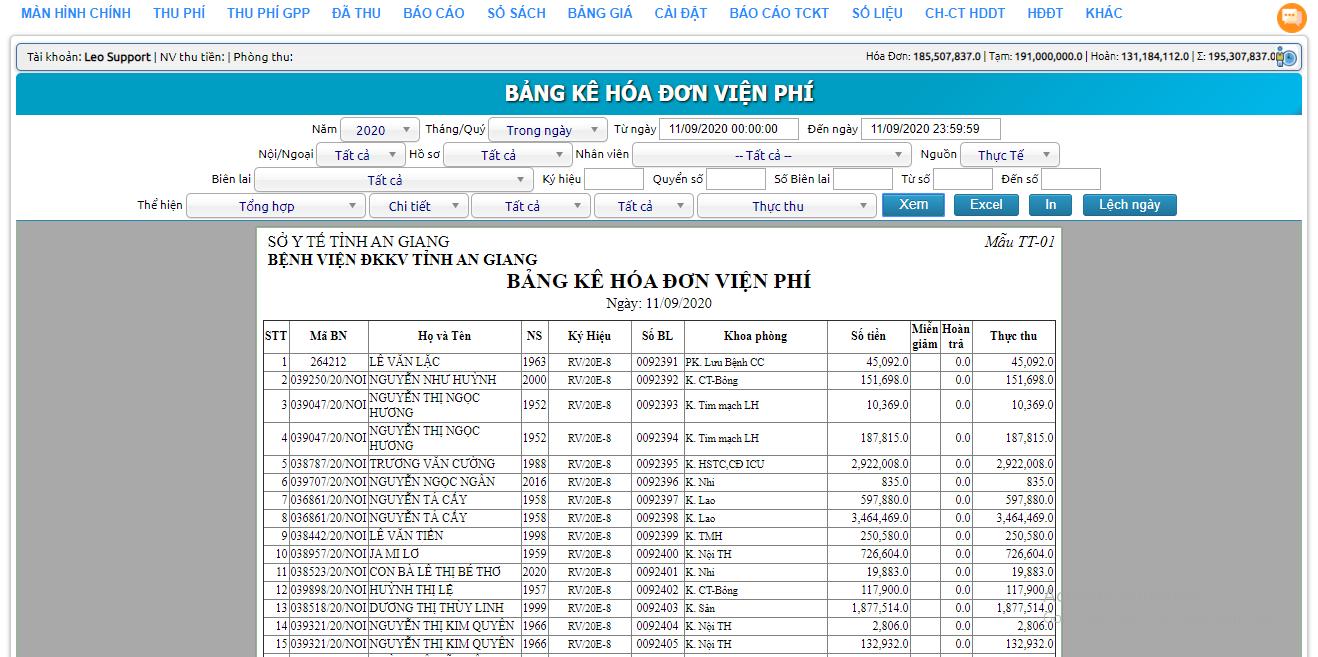Open the orange chat support icon
The width and height of the screenshot is (1318, 657).
pos(1292,18)
